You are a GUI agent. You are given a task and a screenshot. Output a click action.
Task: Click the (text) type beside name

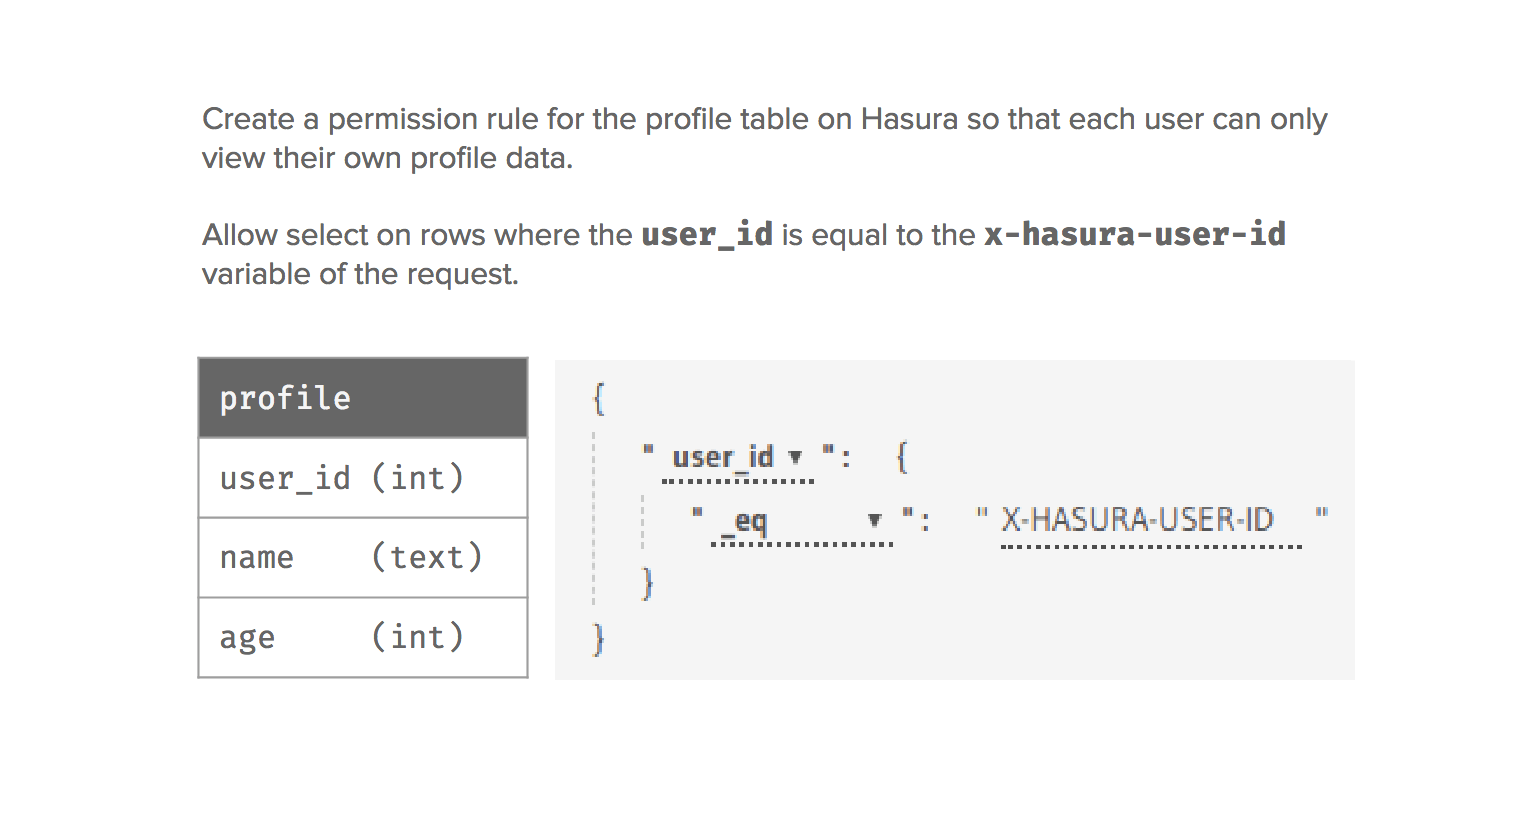(427, 558)
